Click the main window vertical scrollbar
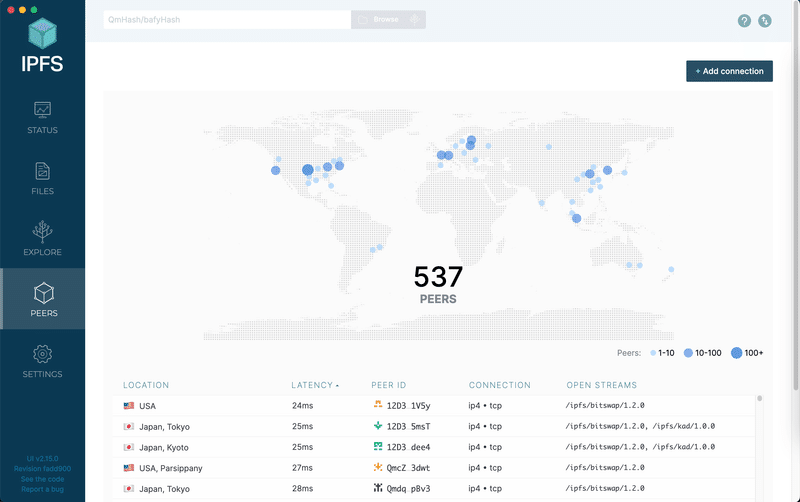This screenshot has height=502, width=800. (795, 195)
